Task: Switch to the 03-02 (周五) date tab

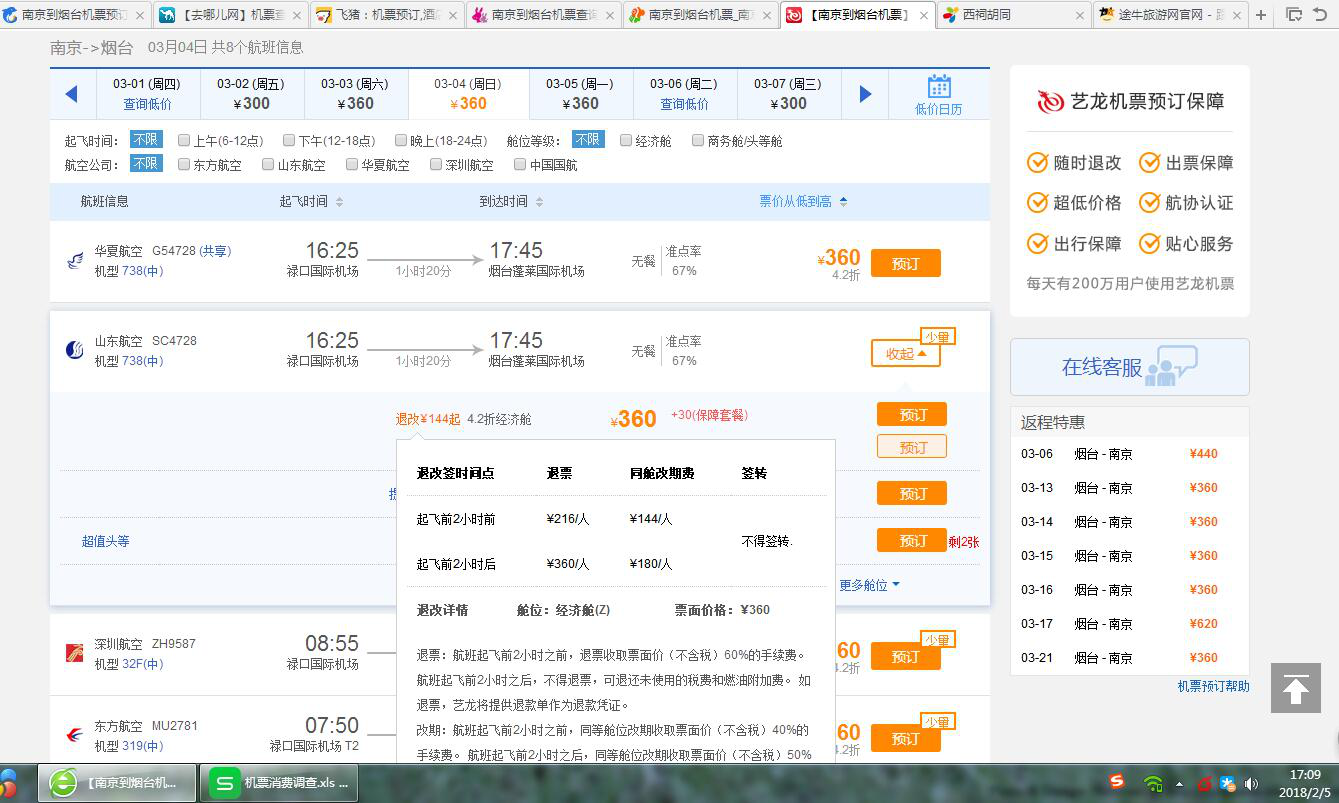Action: (x=250, y=93)
